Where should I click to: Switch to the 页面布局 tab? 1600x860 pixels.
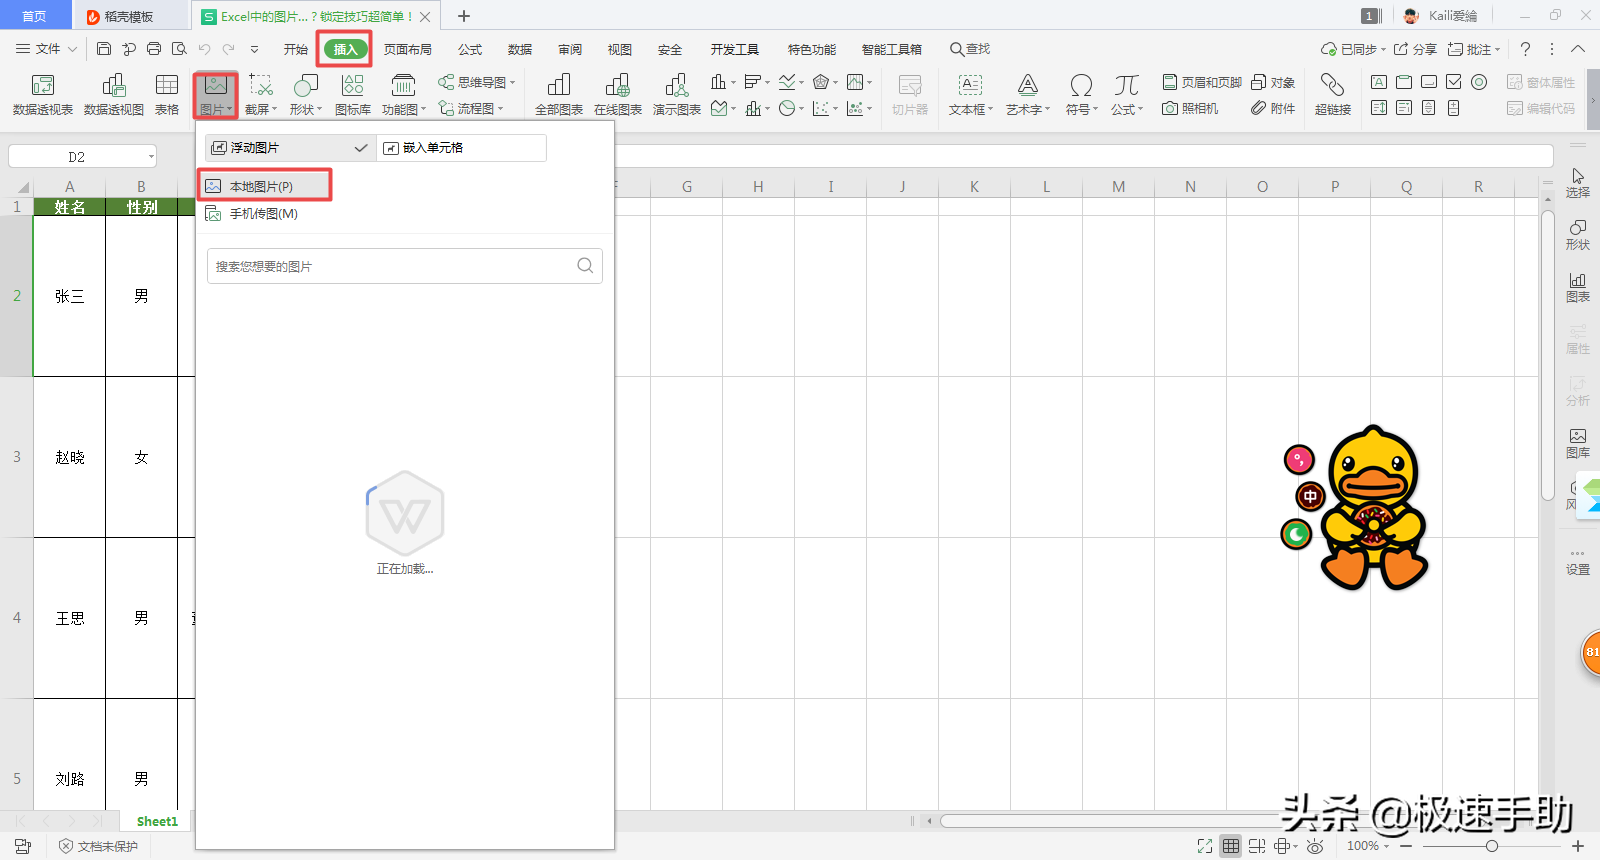click(408, 49)
